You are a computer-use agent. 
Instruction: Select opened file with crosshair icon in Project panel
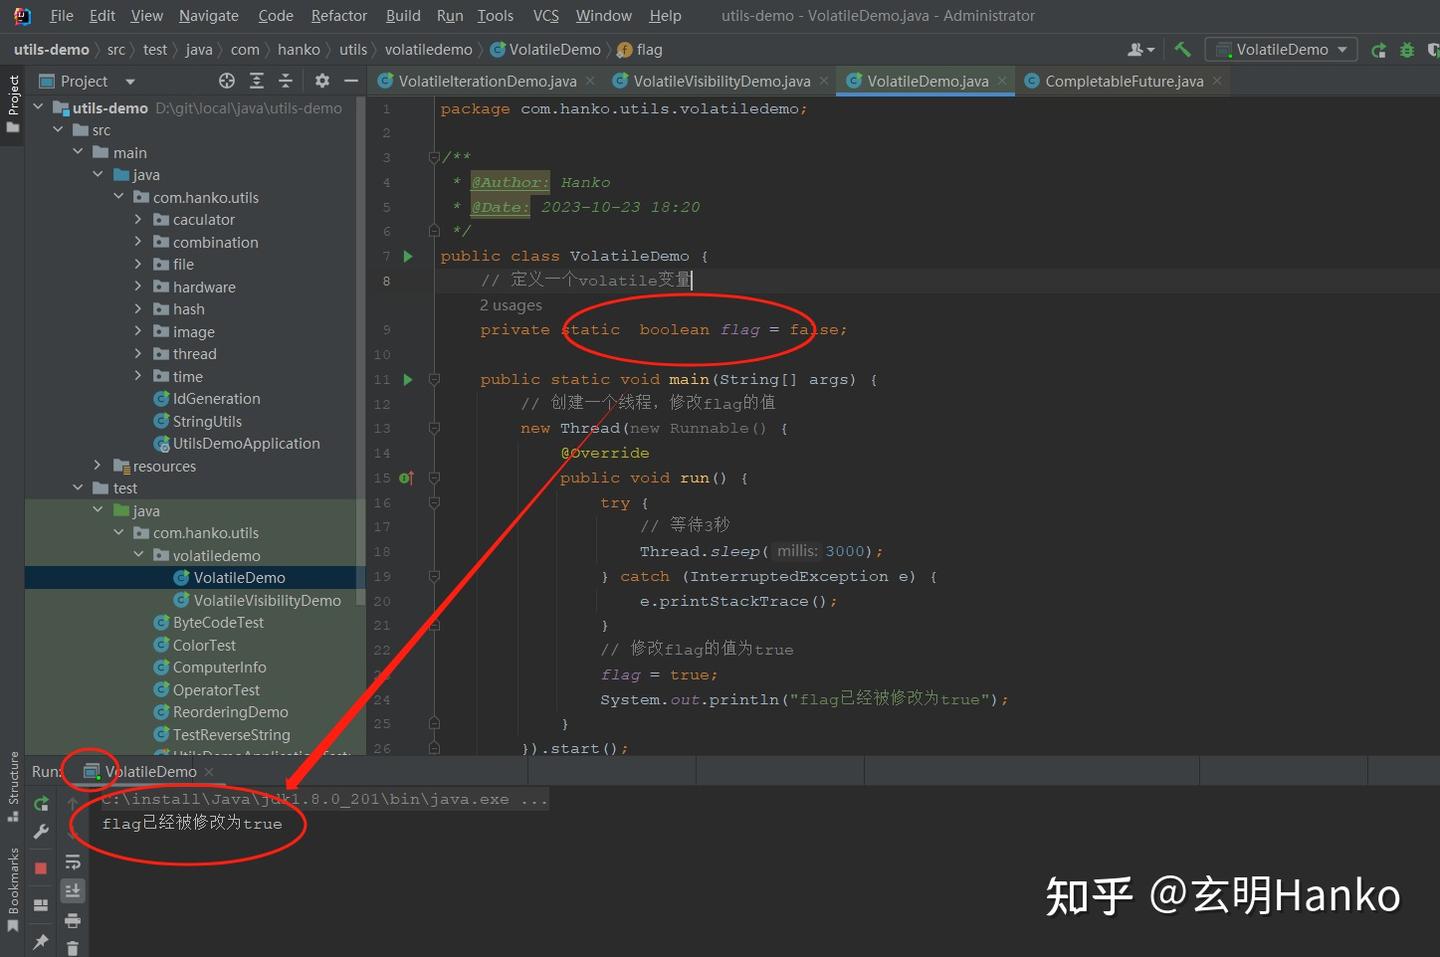tap(226, 80)
